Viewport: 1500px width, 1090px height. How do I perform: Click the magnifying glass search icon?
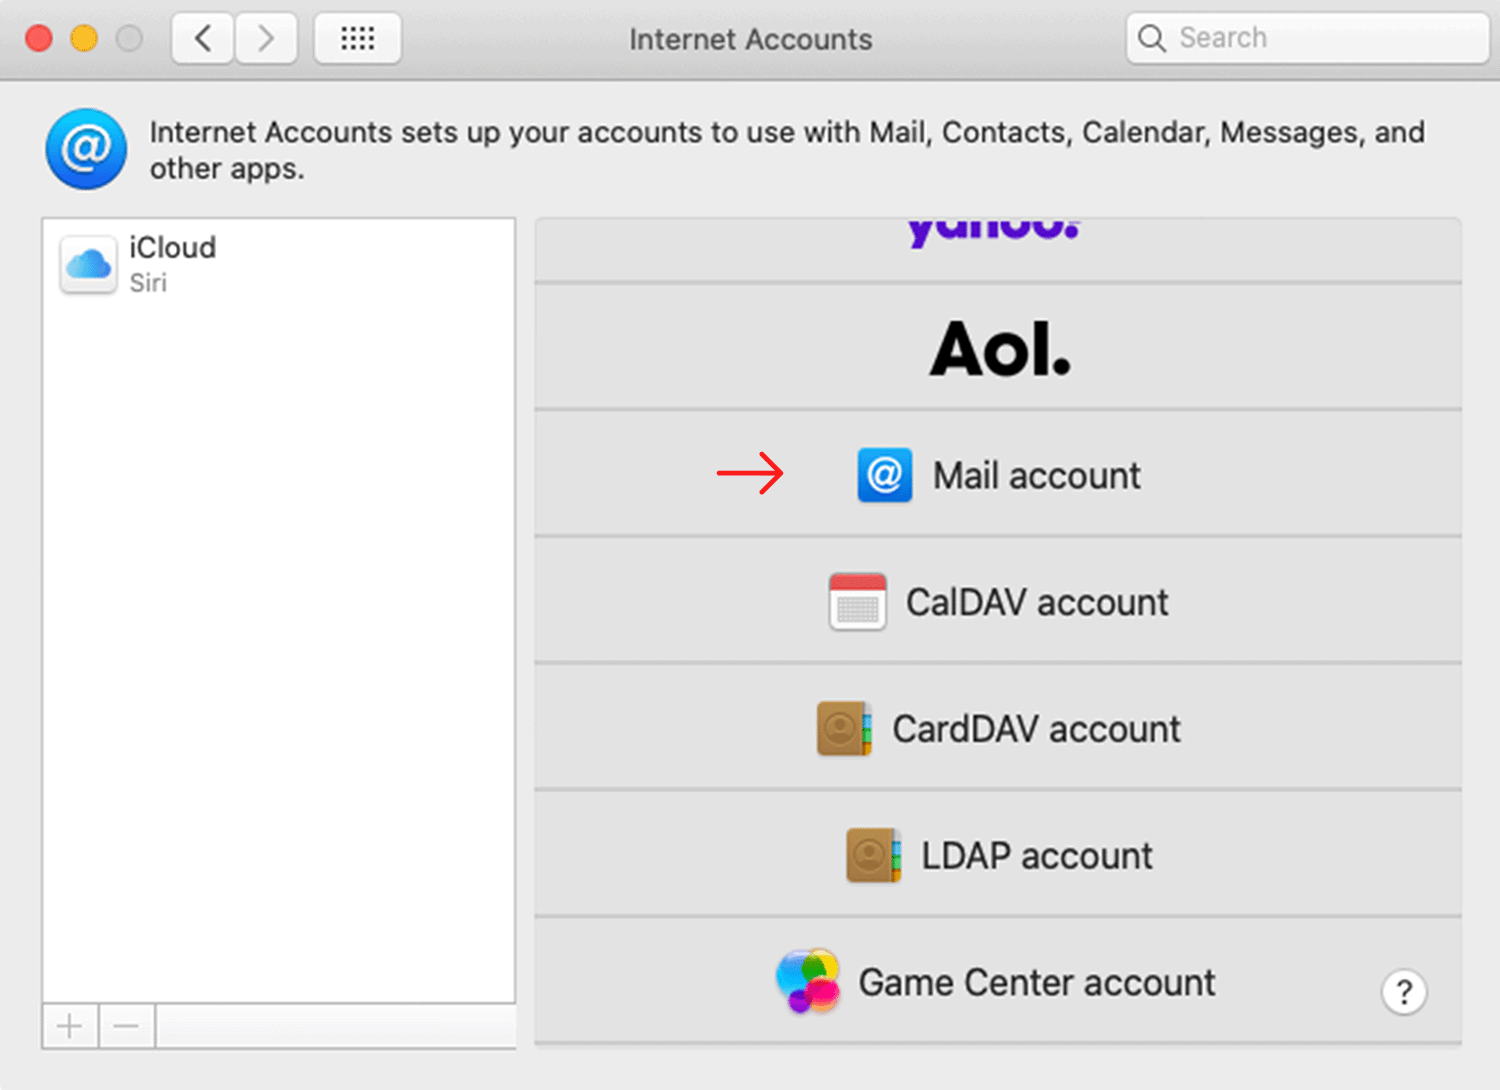(x=1152, y=38)
